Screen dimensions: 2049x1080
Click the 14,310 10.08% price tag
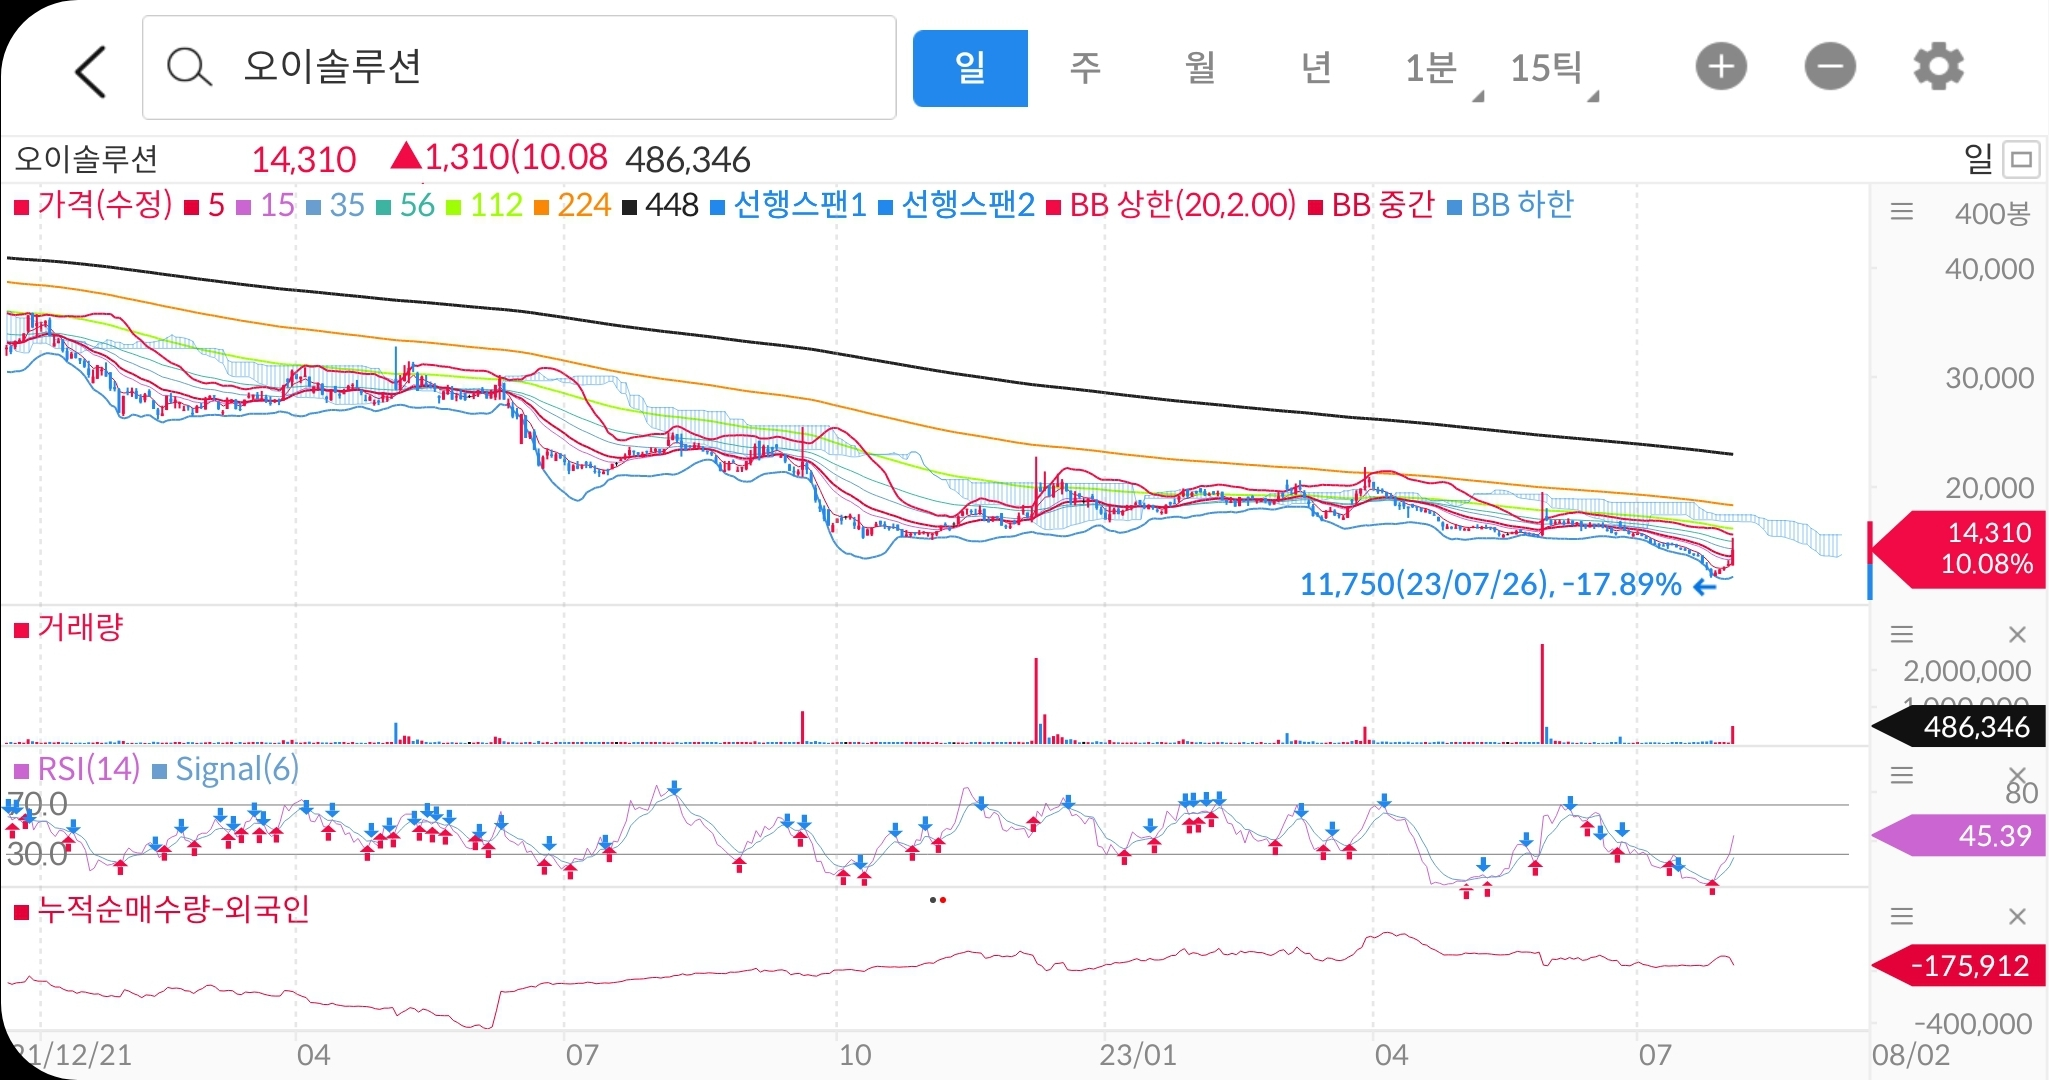click(1958, 547)
